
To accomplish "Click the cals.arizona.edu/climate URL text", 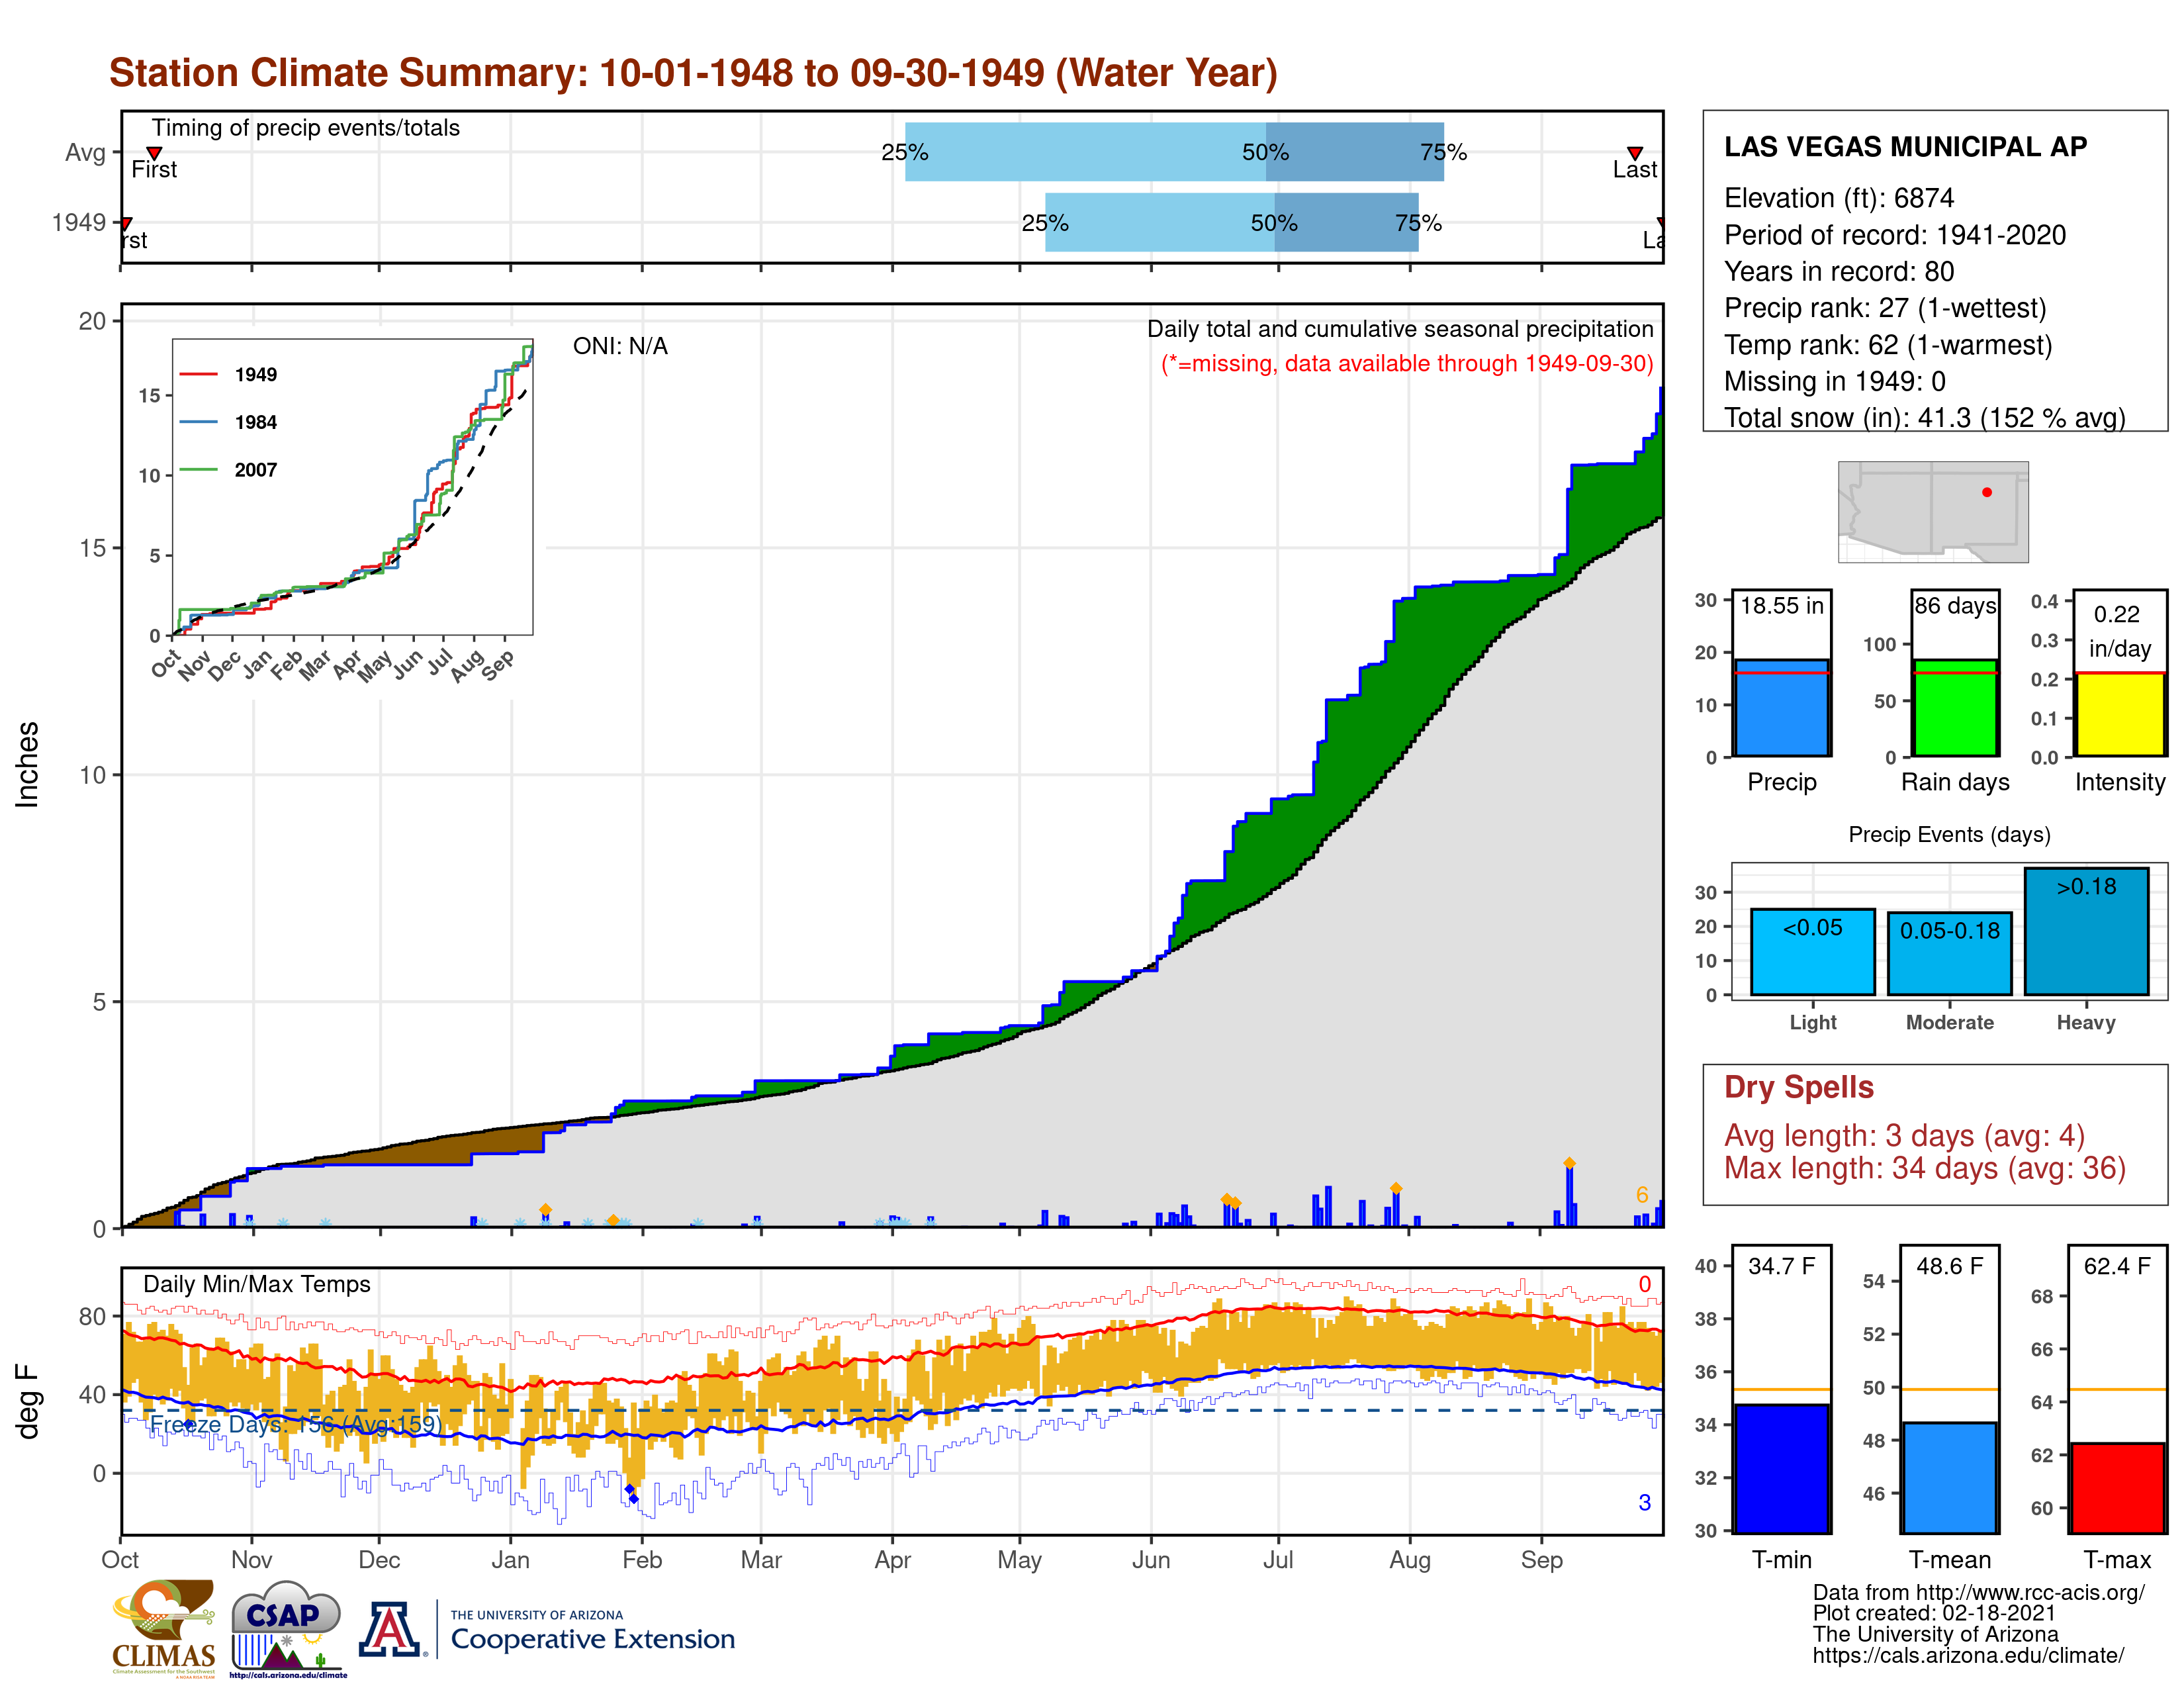I will pyautogui.click(x=1968, y=1655).
